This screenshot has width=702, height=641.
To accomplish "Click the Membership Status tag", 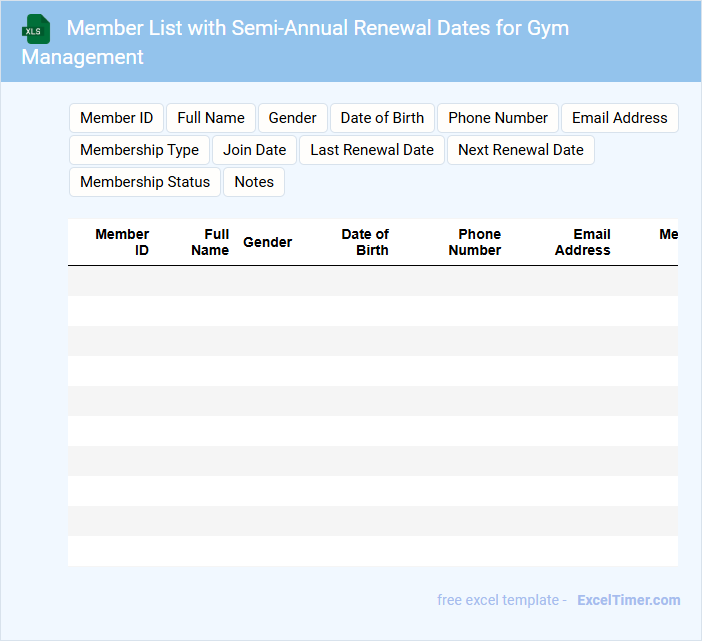I will (x=145, y=182).
